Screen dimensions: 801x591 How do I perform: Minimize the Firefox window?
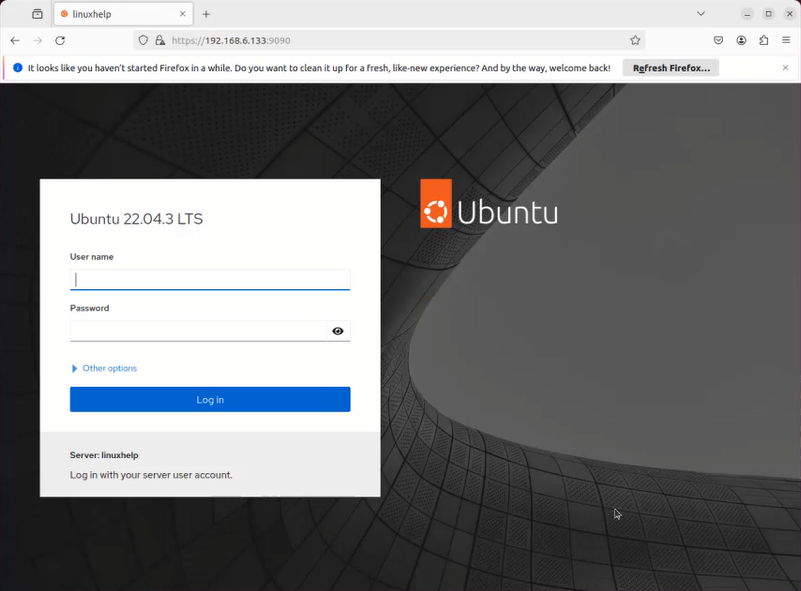click(747, 14)
